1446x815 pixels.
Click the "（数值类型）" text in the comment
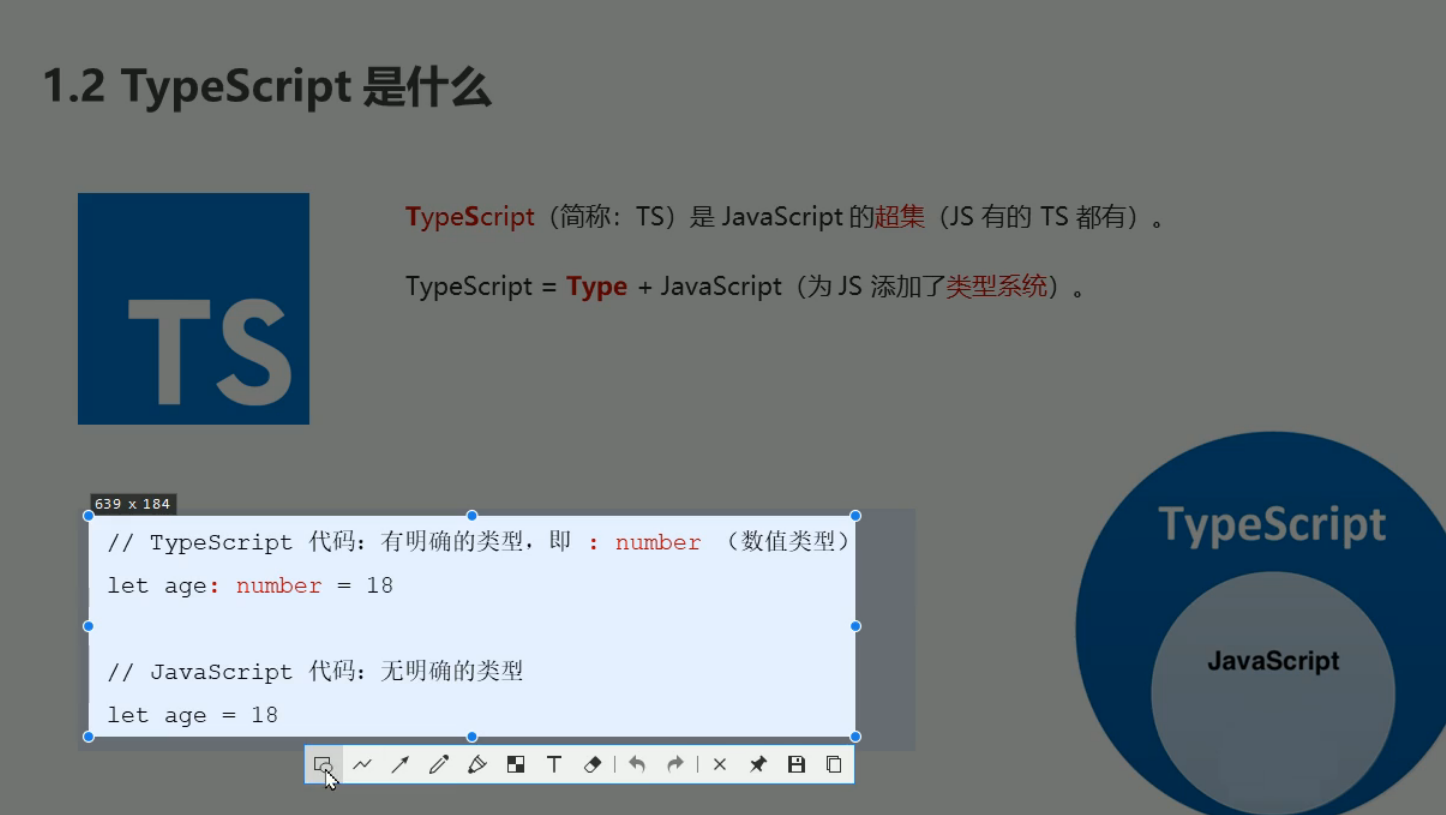point(789,542)
